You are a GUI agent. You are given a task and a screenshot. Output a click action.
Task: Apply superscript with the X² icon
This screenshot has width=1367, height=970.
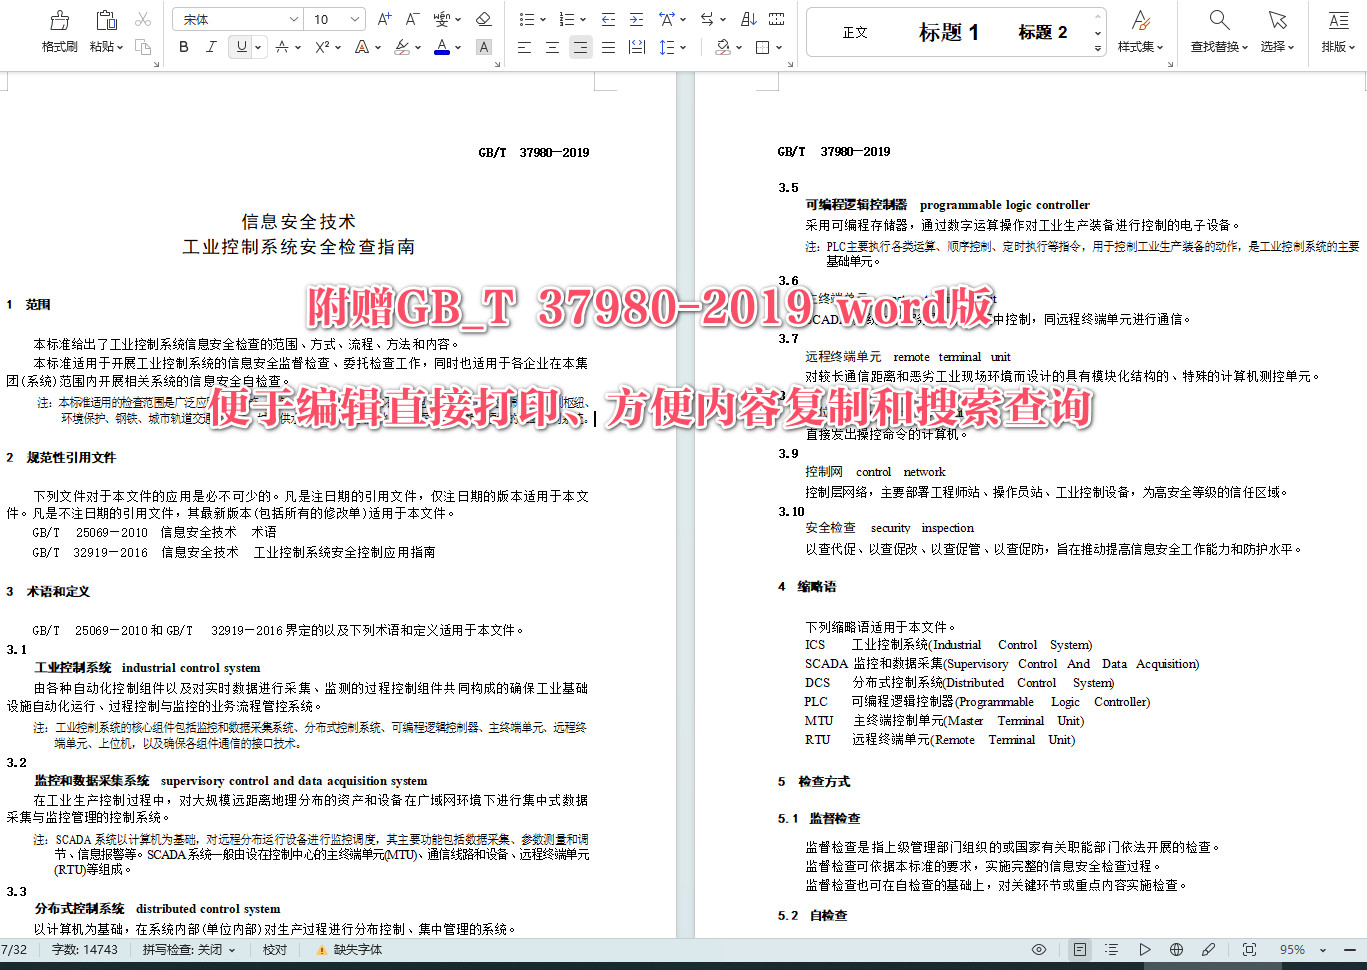[322, 46]
